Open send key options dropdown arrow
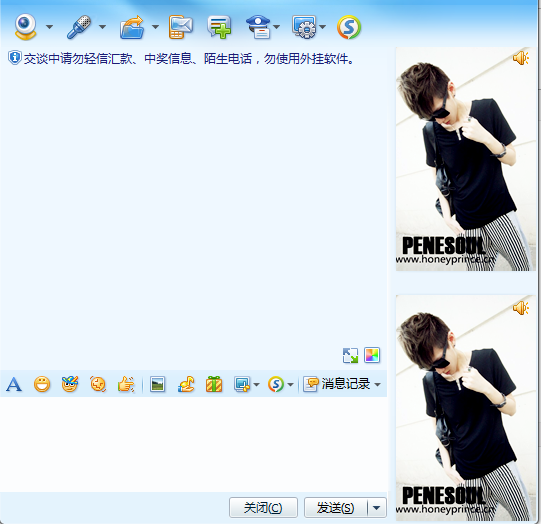Image resolution: width=541 pixels, height=524 pixels. [x=377, y=507]
